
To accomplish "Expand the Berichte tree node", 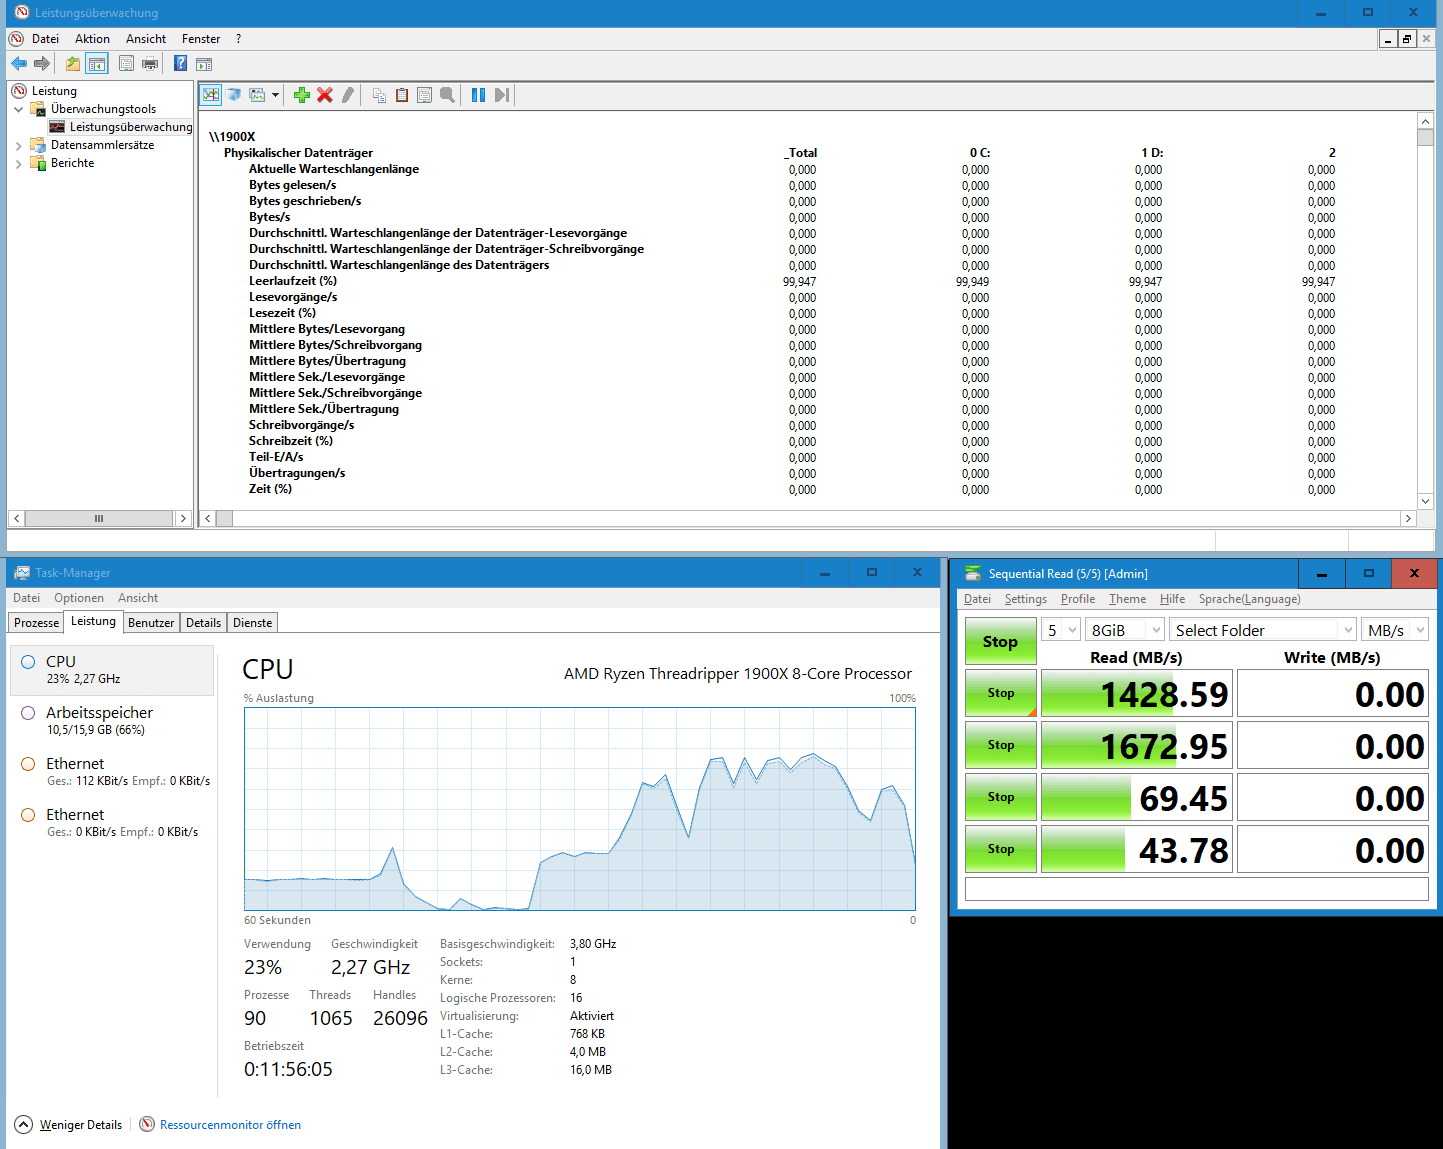I will (x=18, y=163).
